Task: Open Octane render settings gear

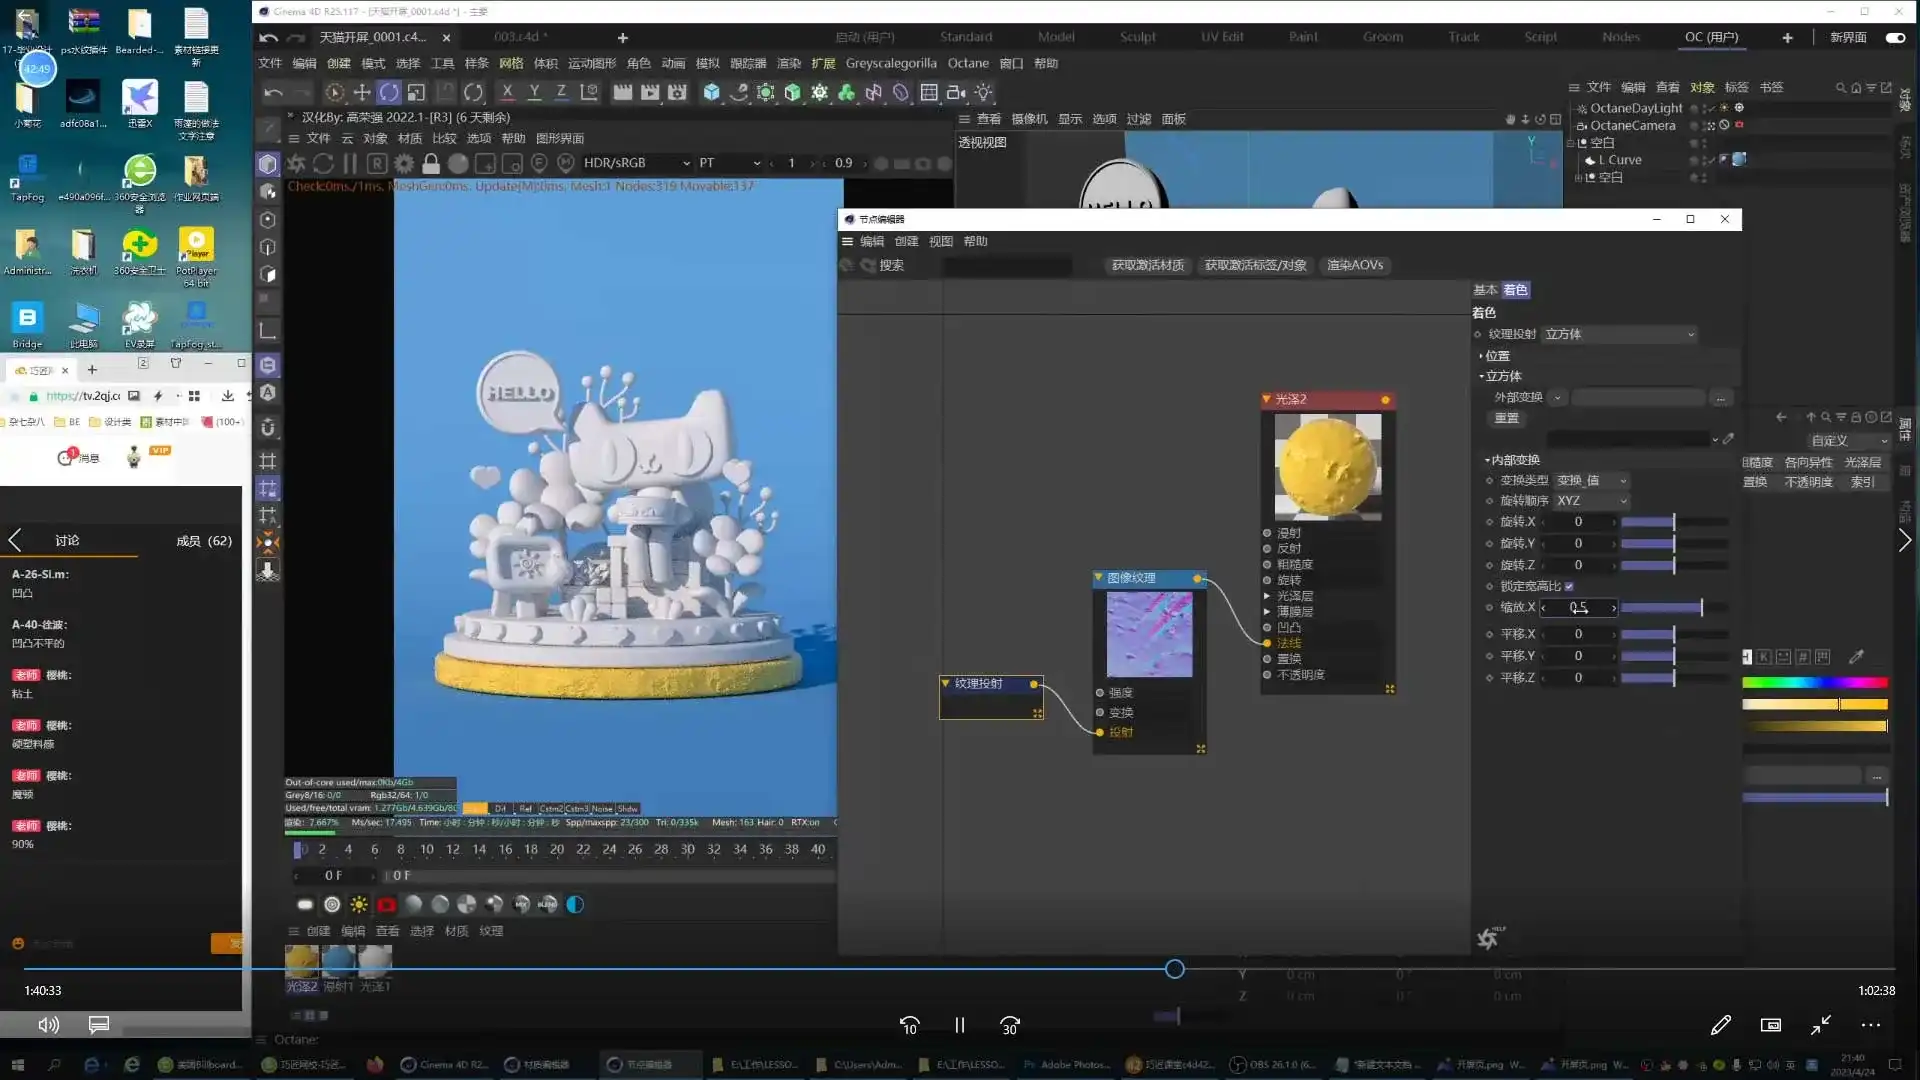Action: click(x=404, y=163)
